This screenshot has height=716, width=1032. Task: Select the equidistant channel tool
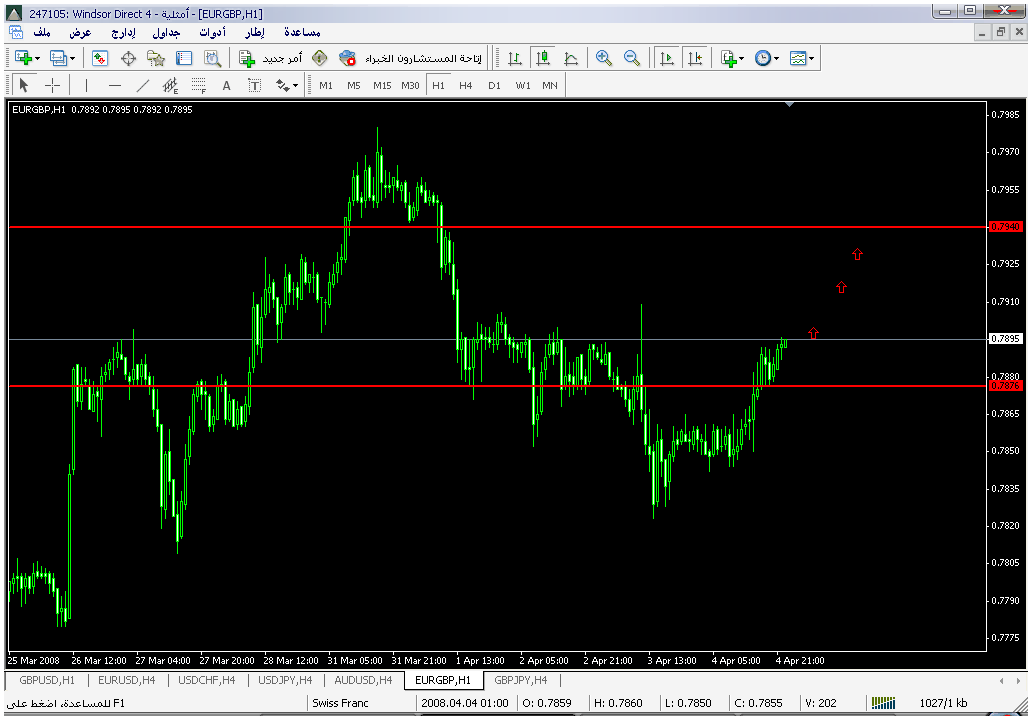tap(171, 86)
